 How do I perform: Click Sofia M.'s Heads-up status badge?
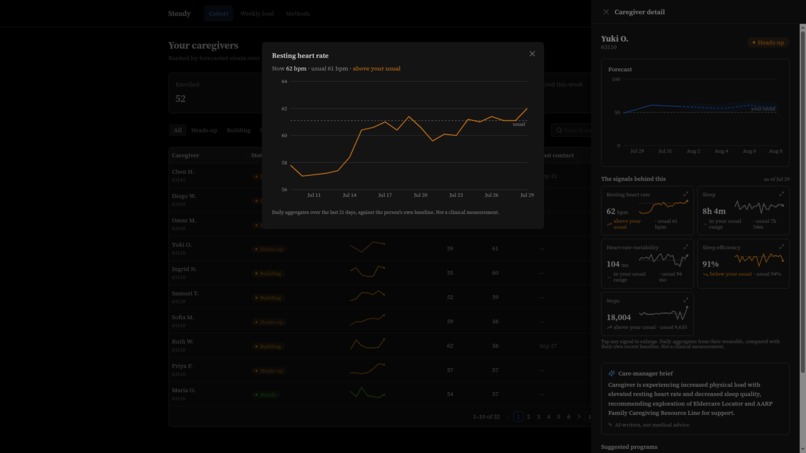tap(269, 322)
